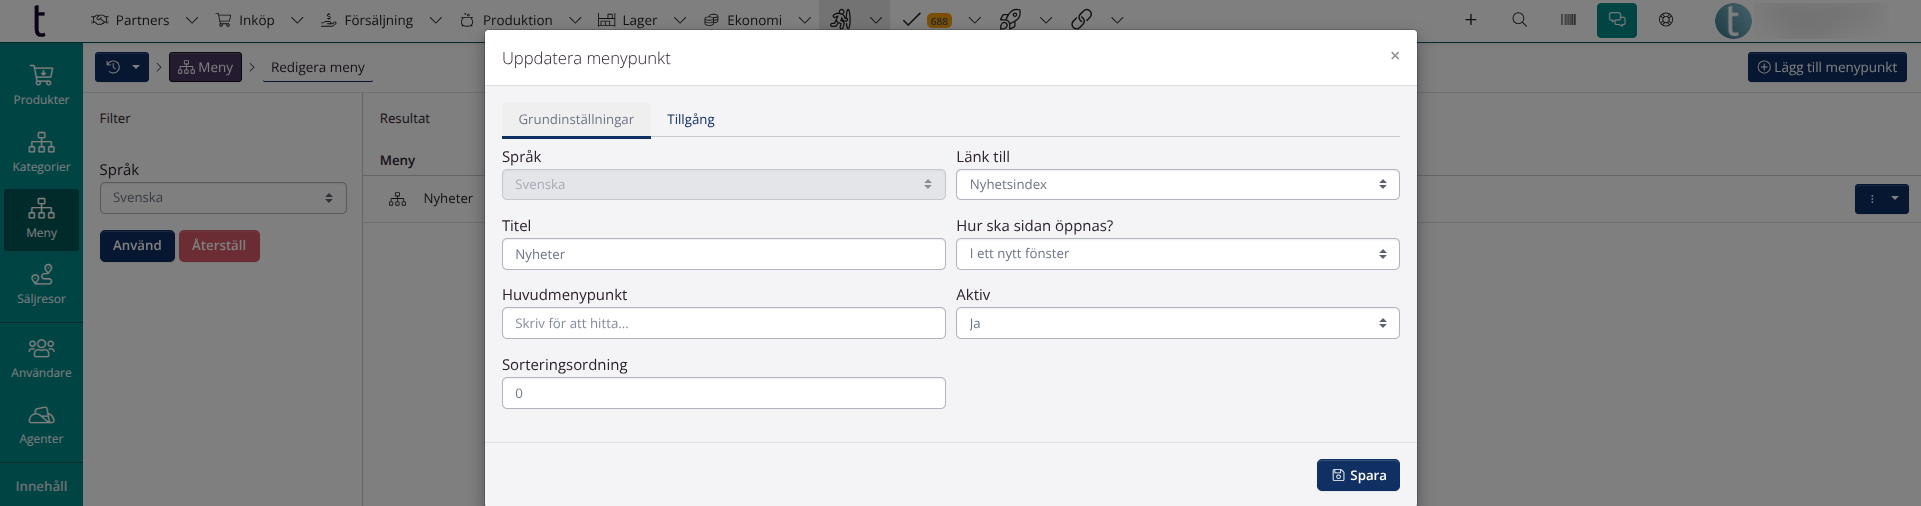Click the checkmark tasks icon with 688 badge

926,20
